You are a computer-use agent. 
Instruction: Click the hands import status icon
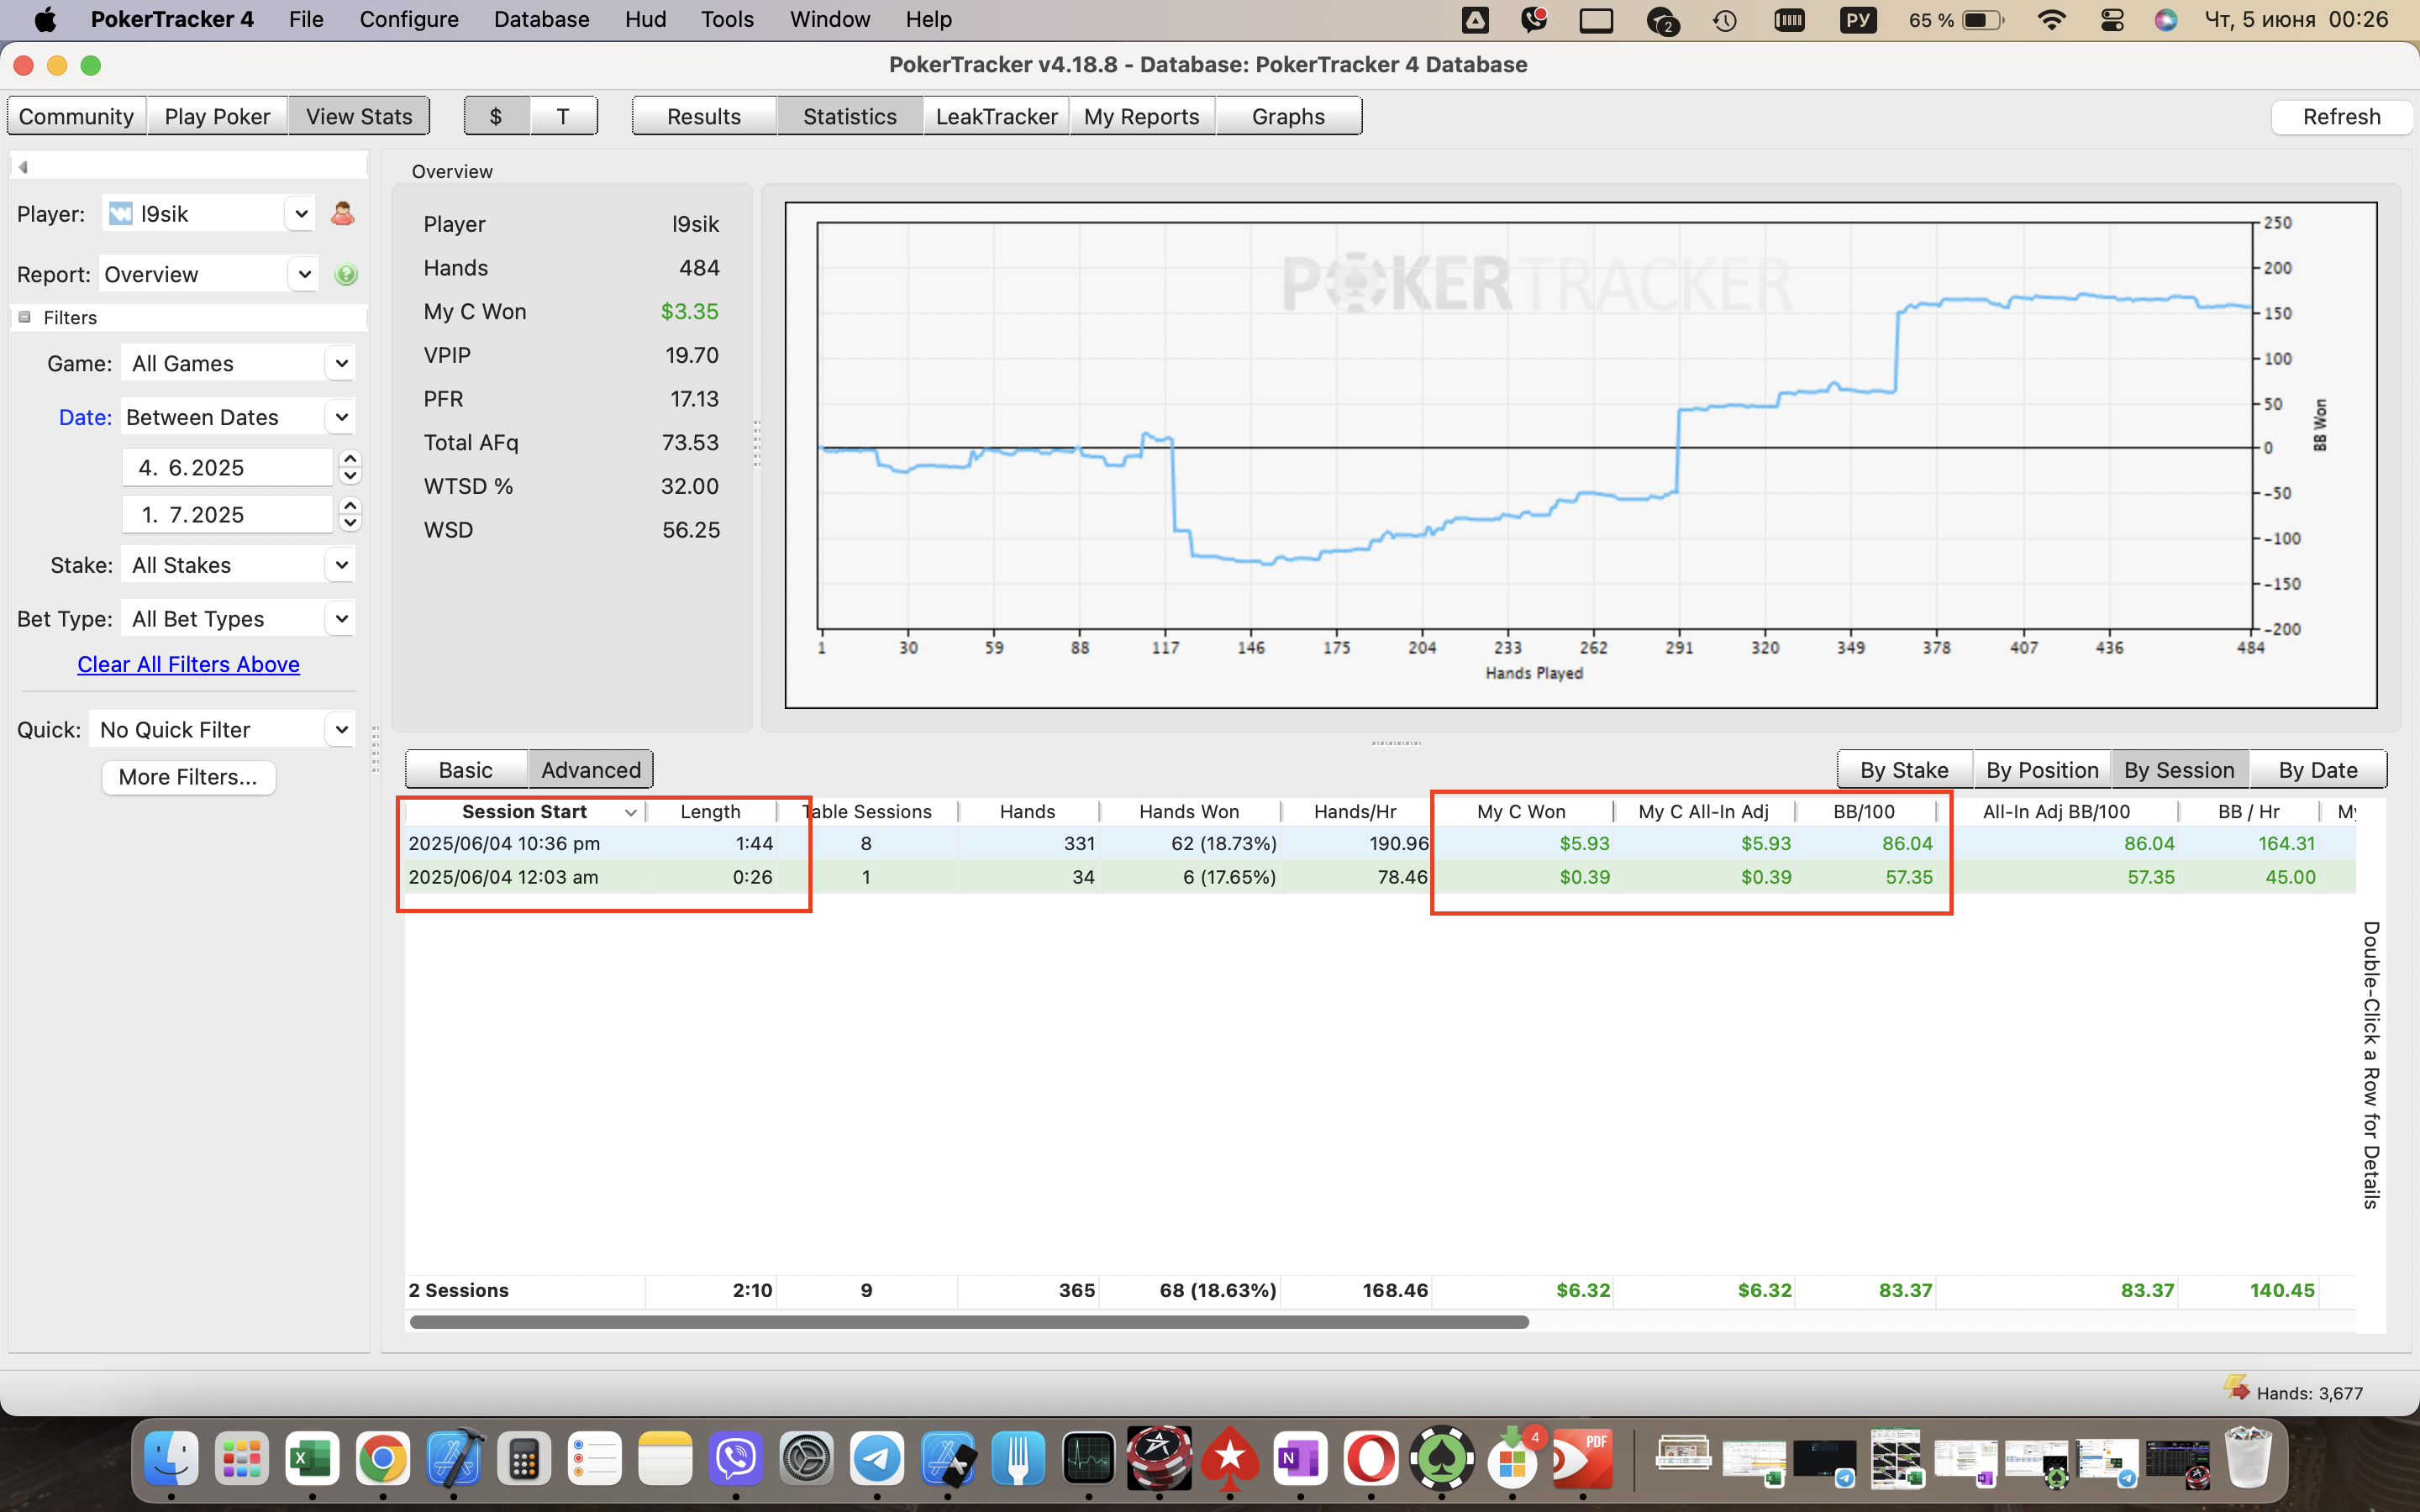coord(2236,1388)
